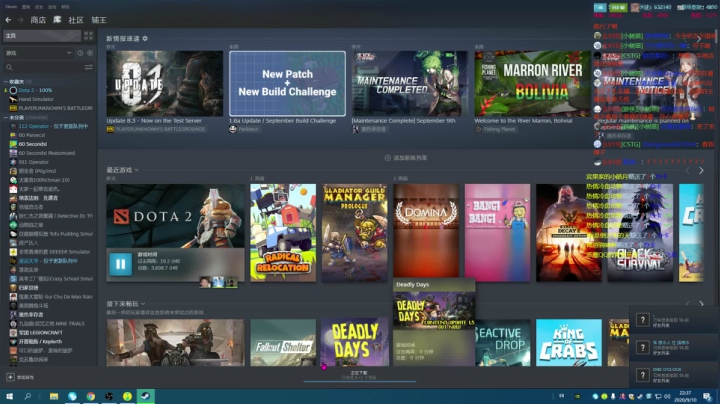
Task: Open the 游戏 category filter dropdown
Action: tap(39, 53)
